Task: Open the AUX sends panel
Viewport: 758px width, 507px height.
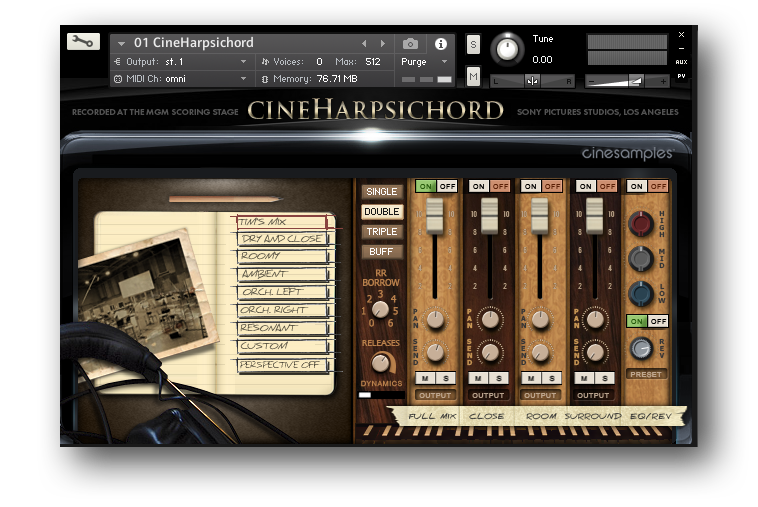Action: pyautogui.click(x=681, y=62)
